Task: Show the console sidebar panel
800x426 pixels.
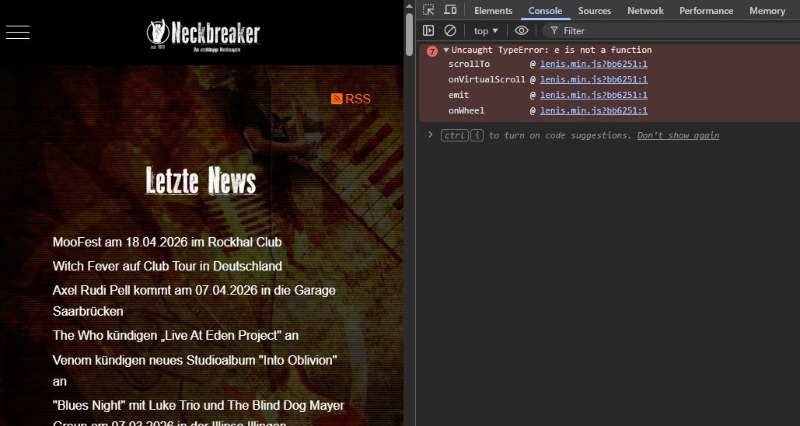Action: pyautogui.click(x=428, y=31)
